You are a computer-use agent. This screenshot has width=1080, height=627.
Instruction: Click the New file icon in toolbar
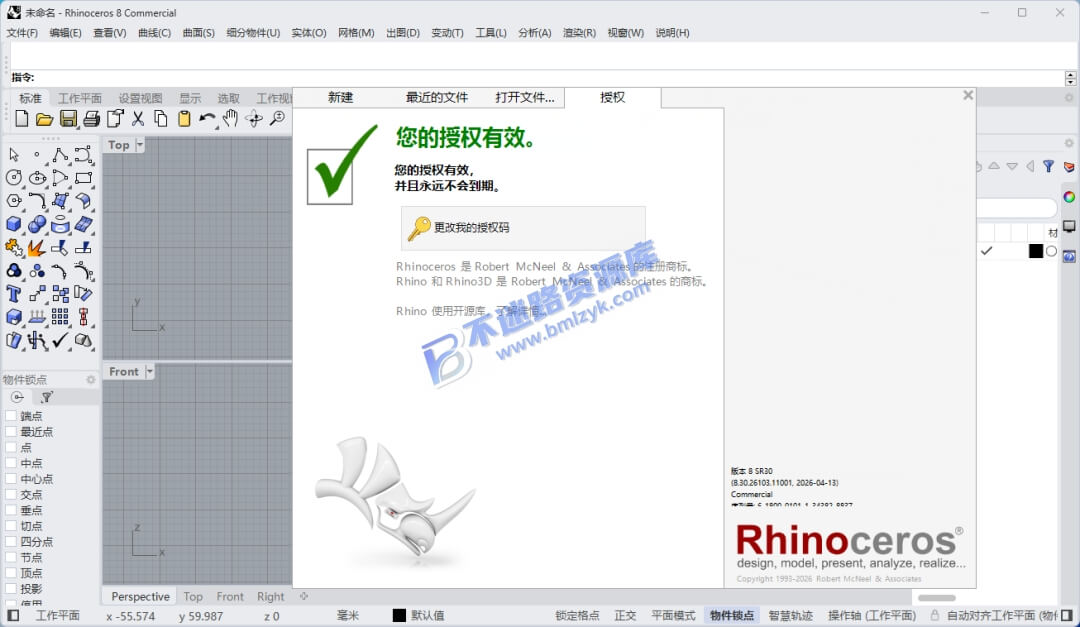(21, 119)
